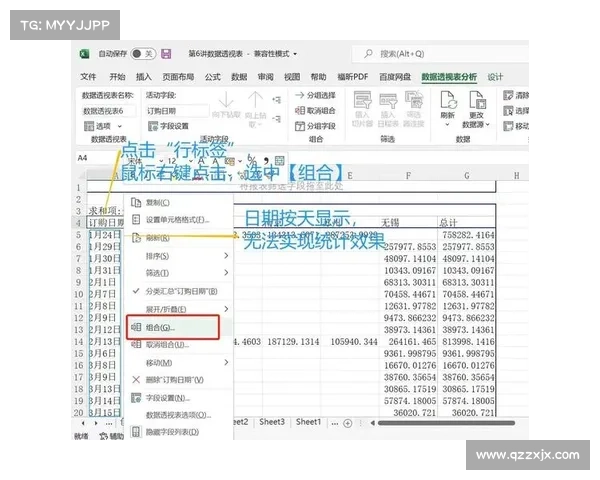This screenshot has height=480, width=600.
Task: Click the purple save icon
Action: pyautogui.click(x=166, y=54)
